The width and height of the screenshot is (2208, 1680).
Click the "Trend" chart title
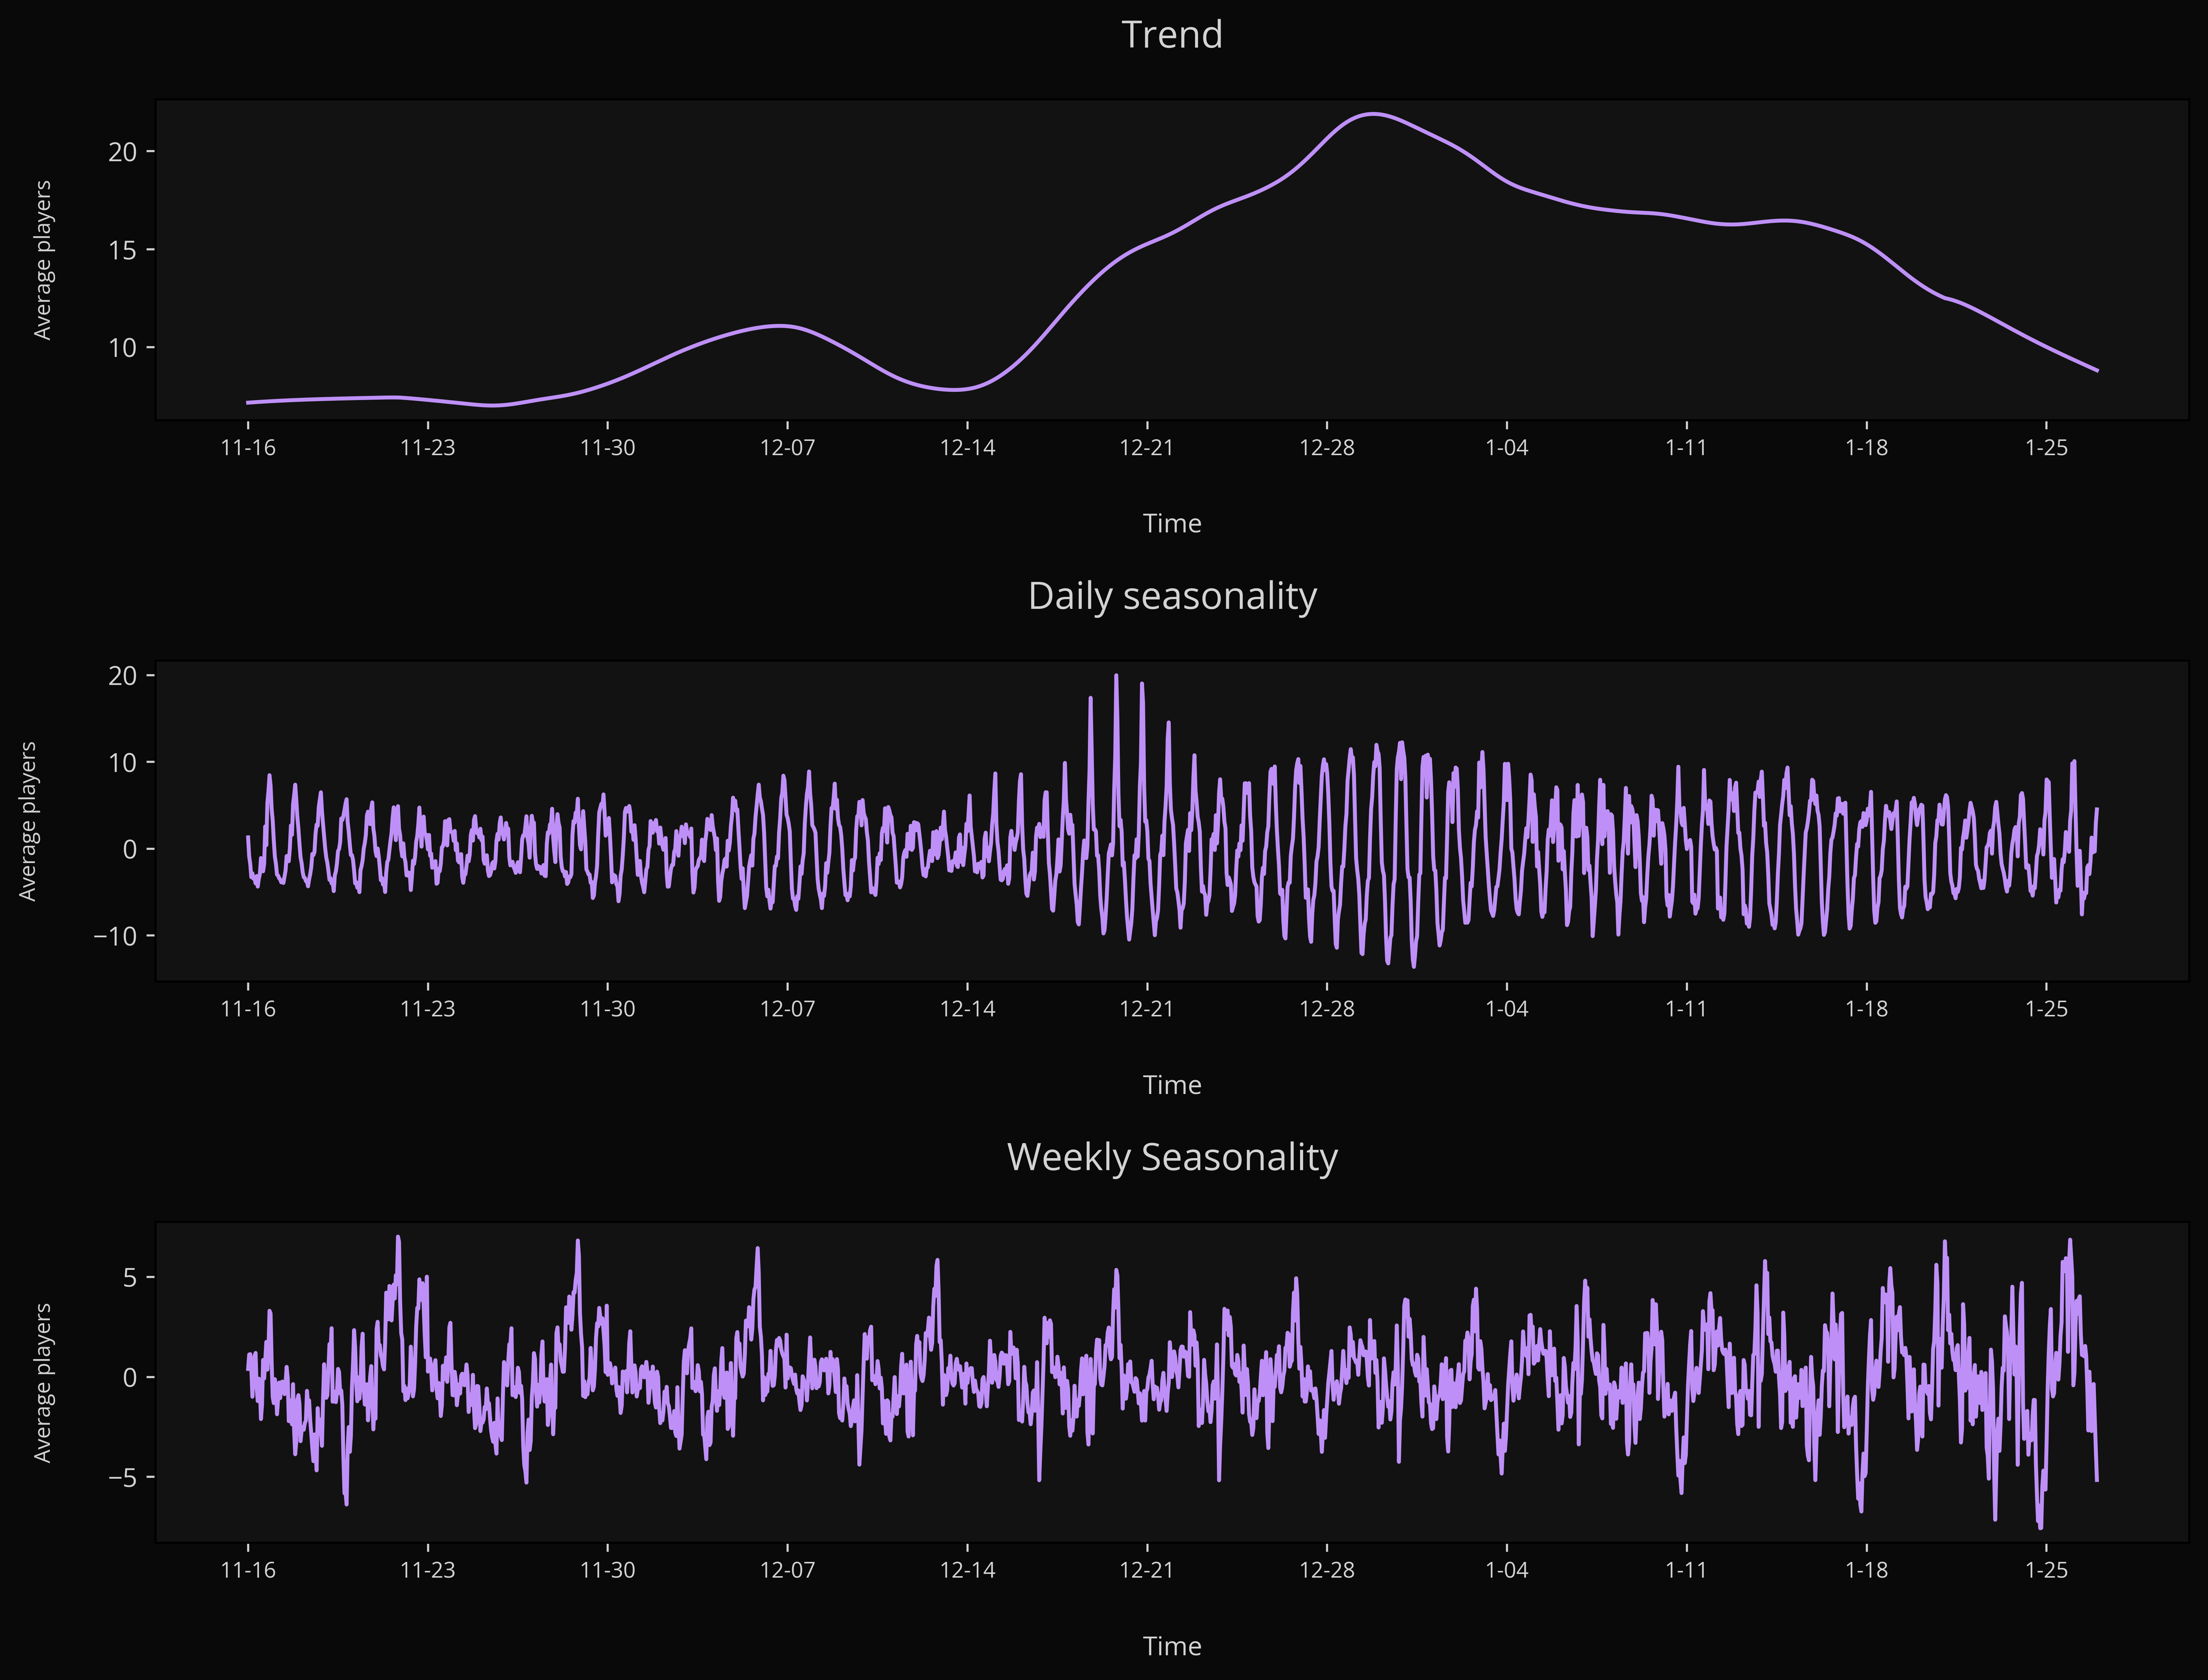(x=1172, y=35)
